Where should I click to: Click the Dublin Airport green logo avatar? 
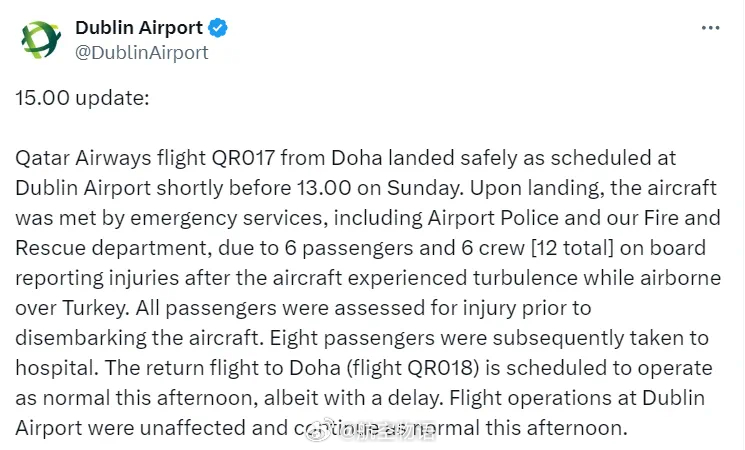click(41, 39)
